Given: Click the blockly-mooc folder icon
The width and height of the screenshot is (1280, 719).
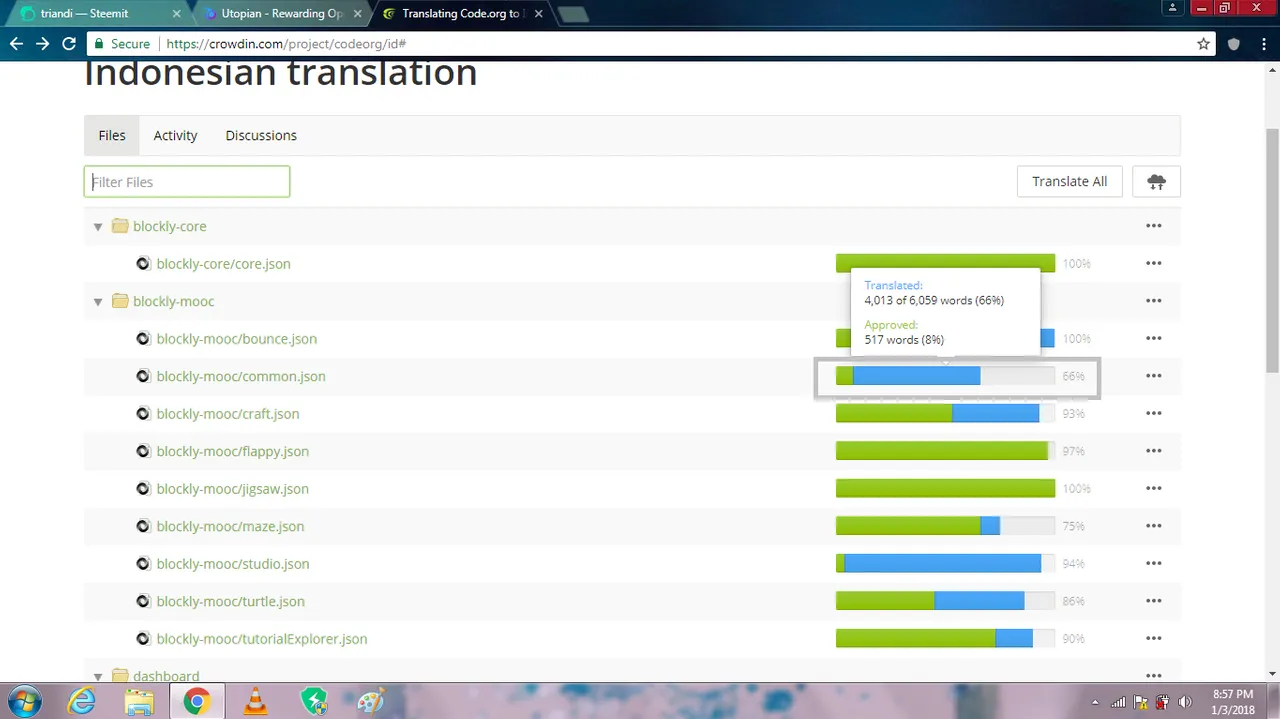Looking at the screenshot, I should coord(120,301).
